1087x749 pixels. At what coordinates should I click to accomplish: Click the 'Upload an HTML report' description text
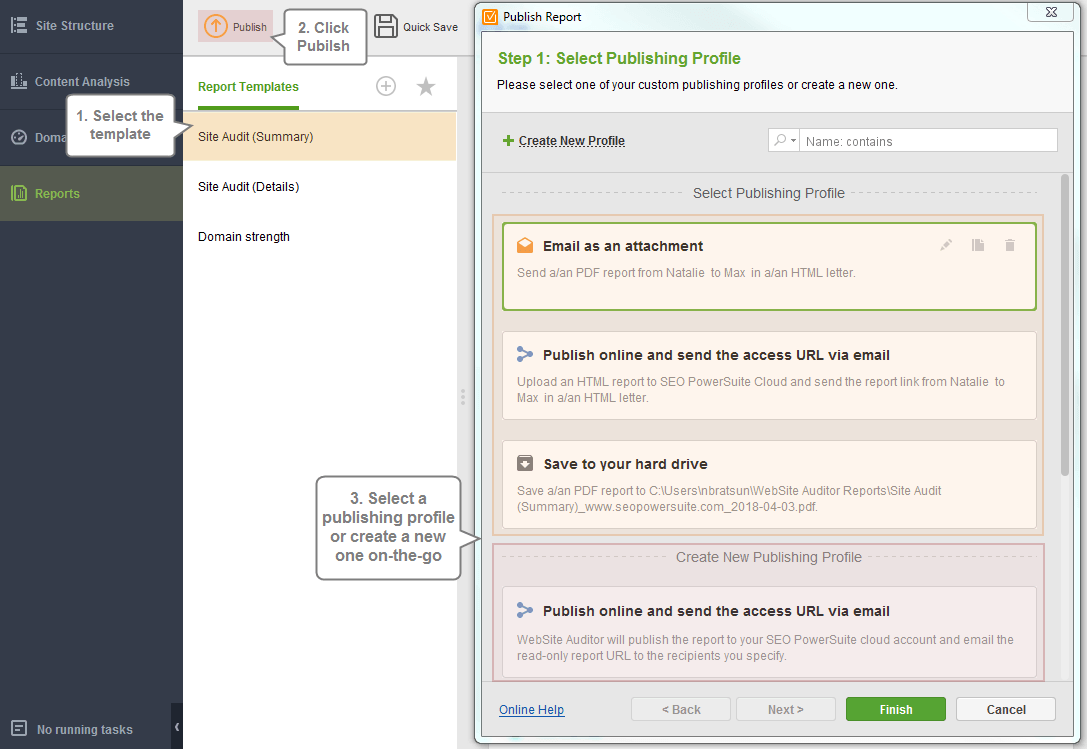[x=760, y=390]
